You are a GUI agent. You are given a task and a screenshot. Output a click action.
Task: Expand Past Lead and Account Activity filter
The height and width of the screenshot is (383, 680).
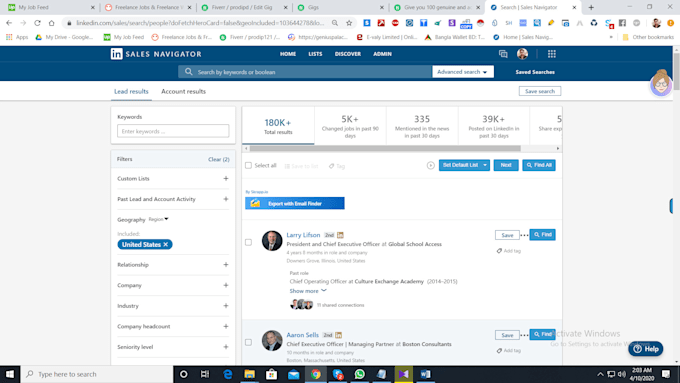226,199
